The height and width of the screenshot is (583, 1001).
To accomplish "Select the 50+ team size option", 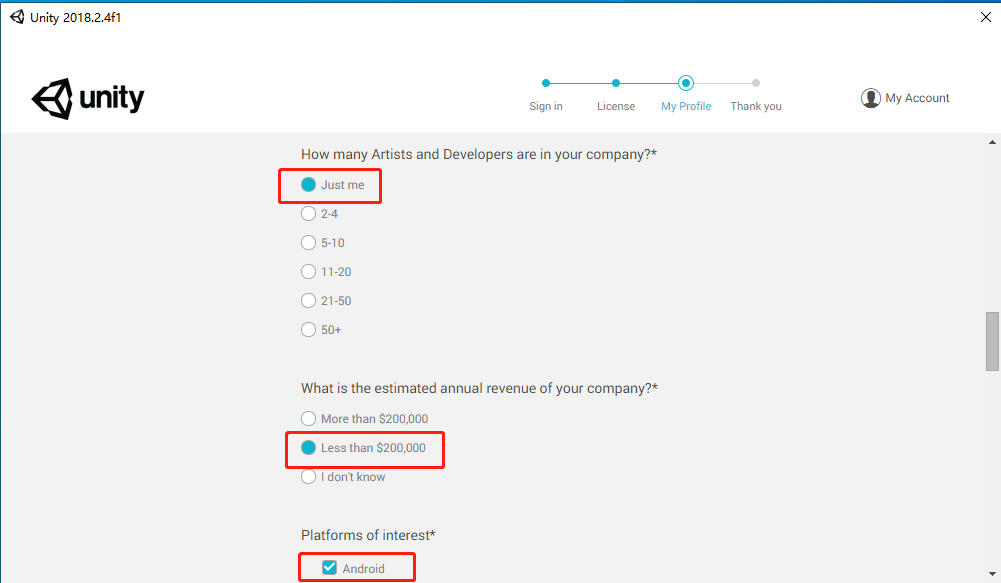I will (x=308, y=329).
